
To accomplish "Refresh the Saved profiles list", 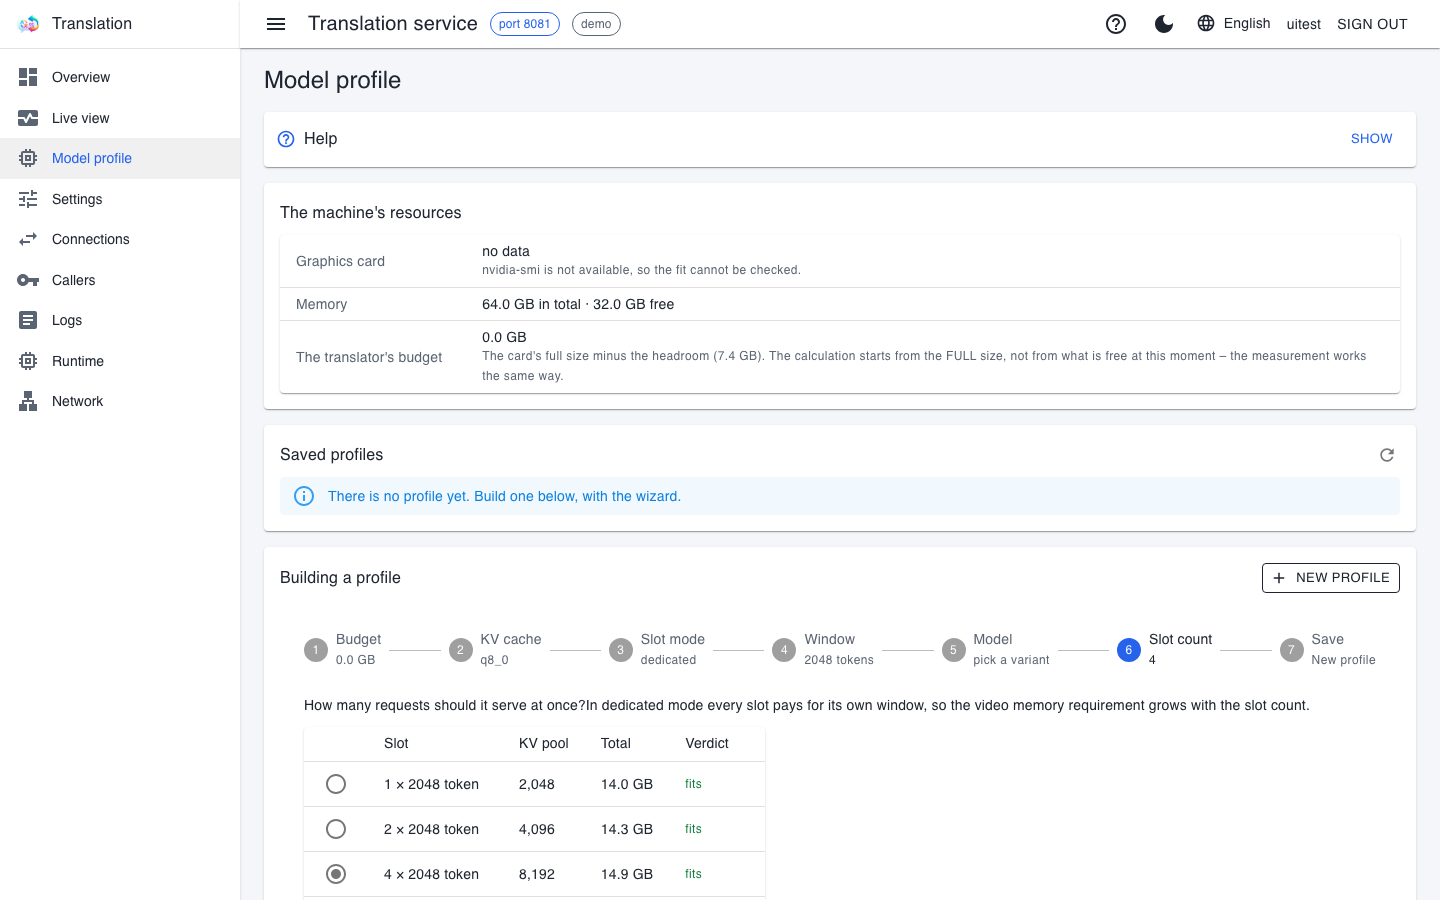I will tap(1387, 455).
